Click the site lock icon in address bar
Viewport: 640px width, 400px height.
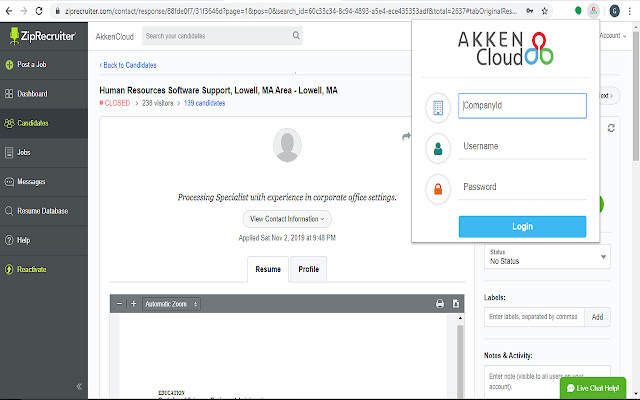(x=58, y=11)
